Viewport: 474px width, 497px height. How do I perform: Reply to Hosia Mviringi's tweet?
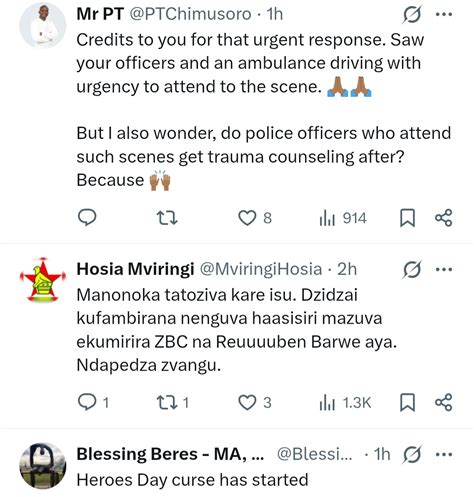pos(93,402)
